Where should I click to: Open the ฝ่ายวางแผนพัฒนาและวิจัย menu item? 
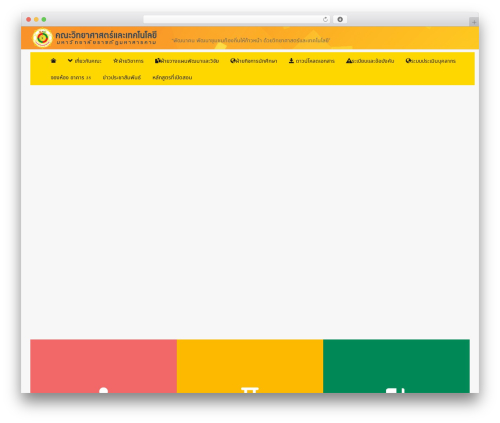click(187, 61)
